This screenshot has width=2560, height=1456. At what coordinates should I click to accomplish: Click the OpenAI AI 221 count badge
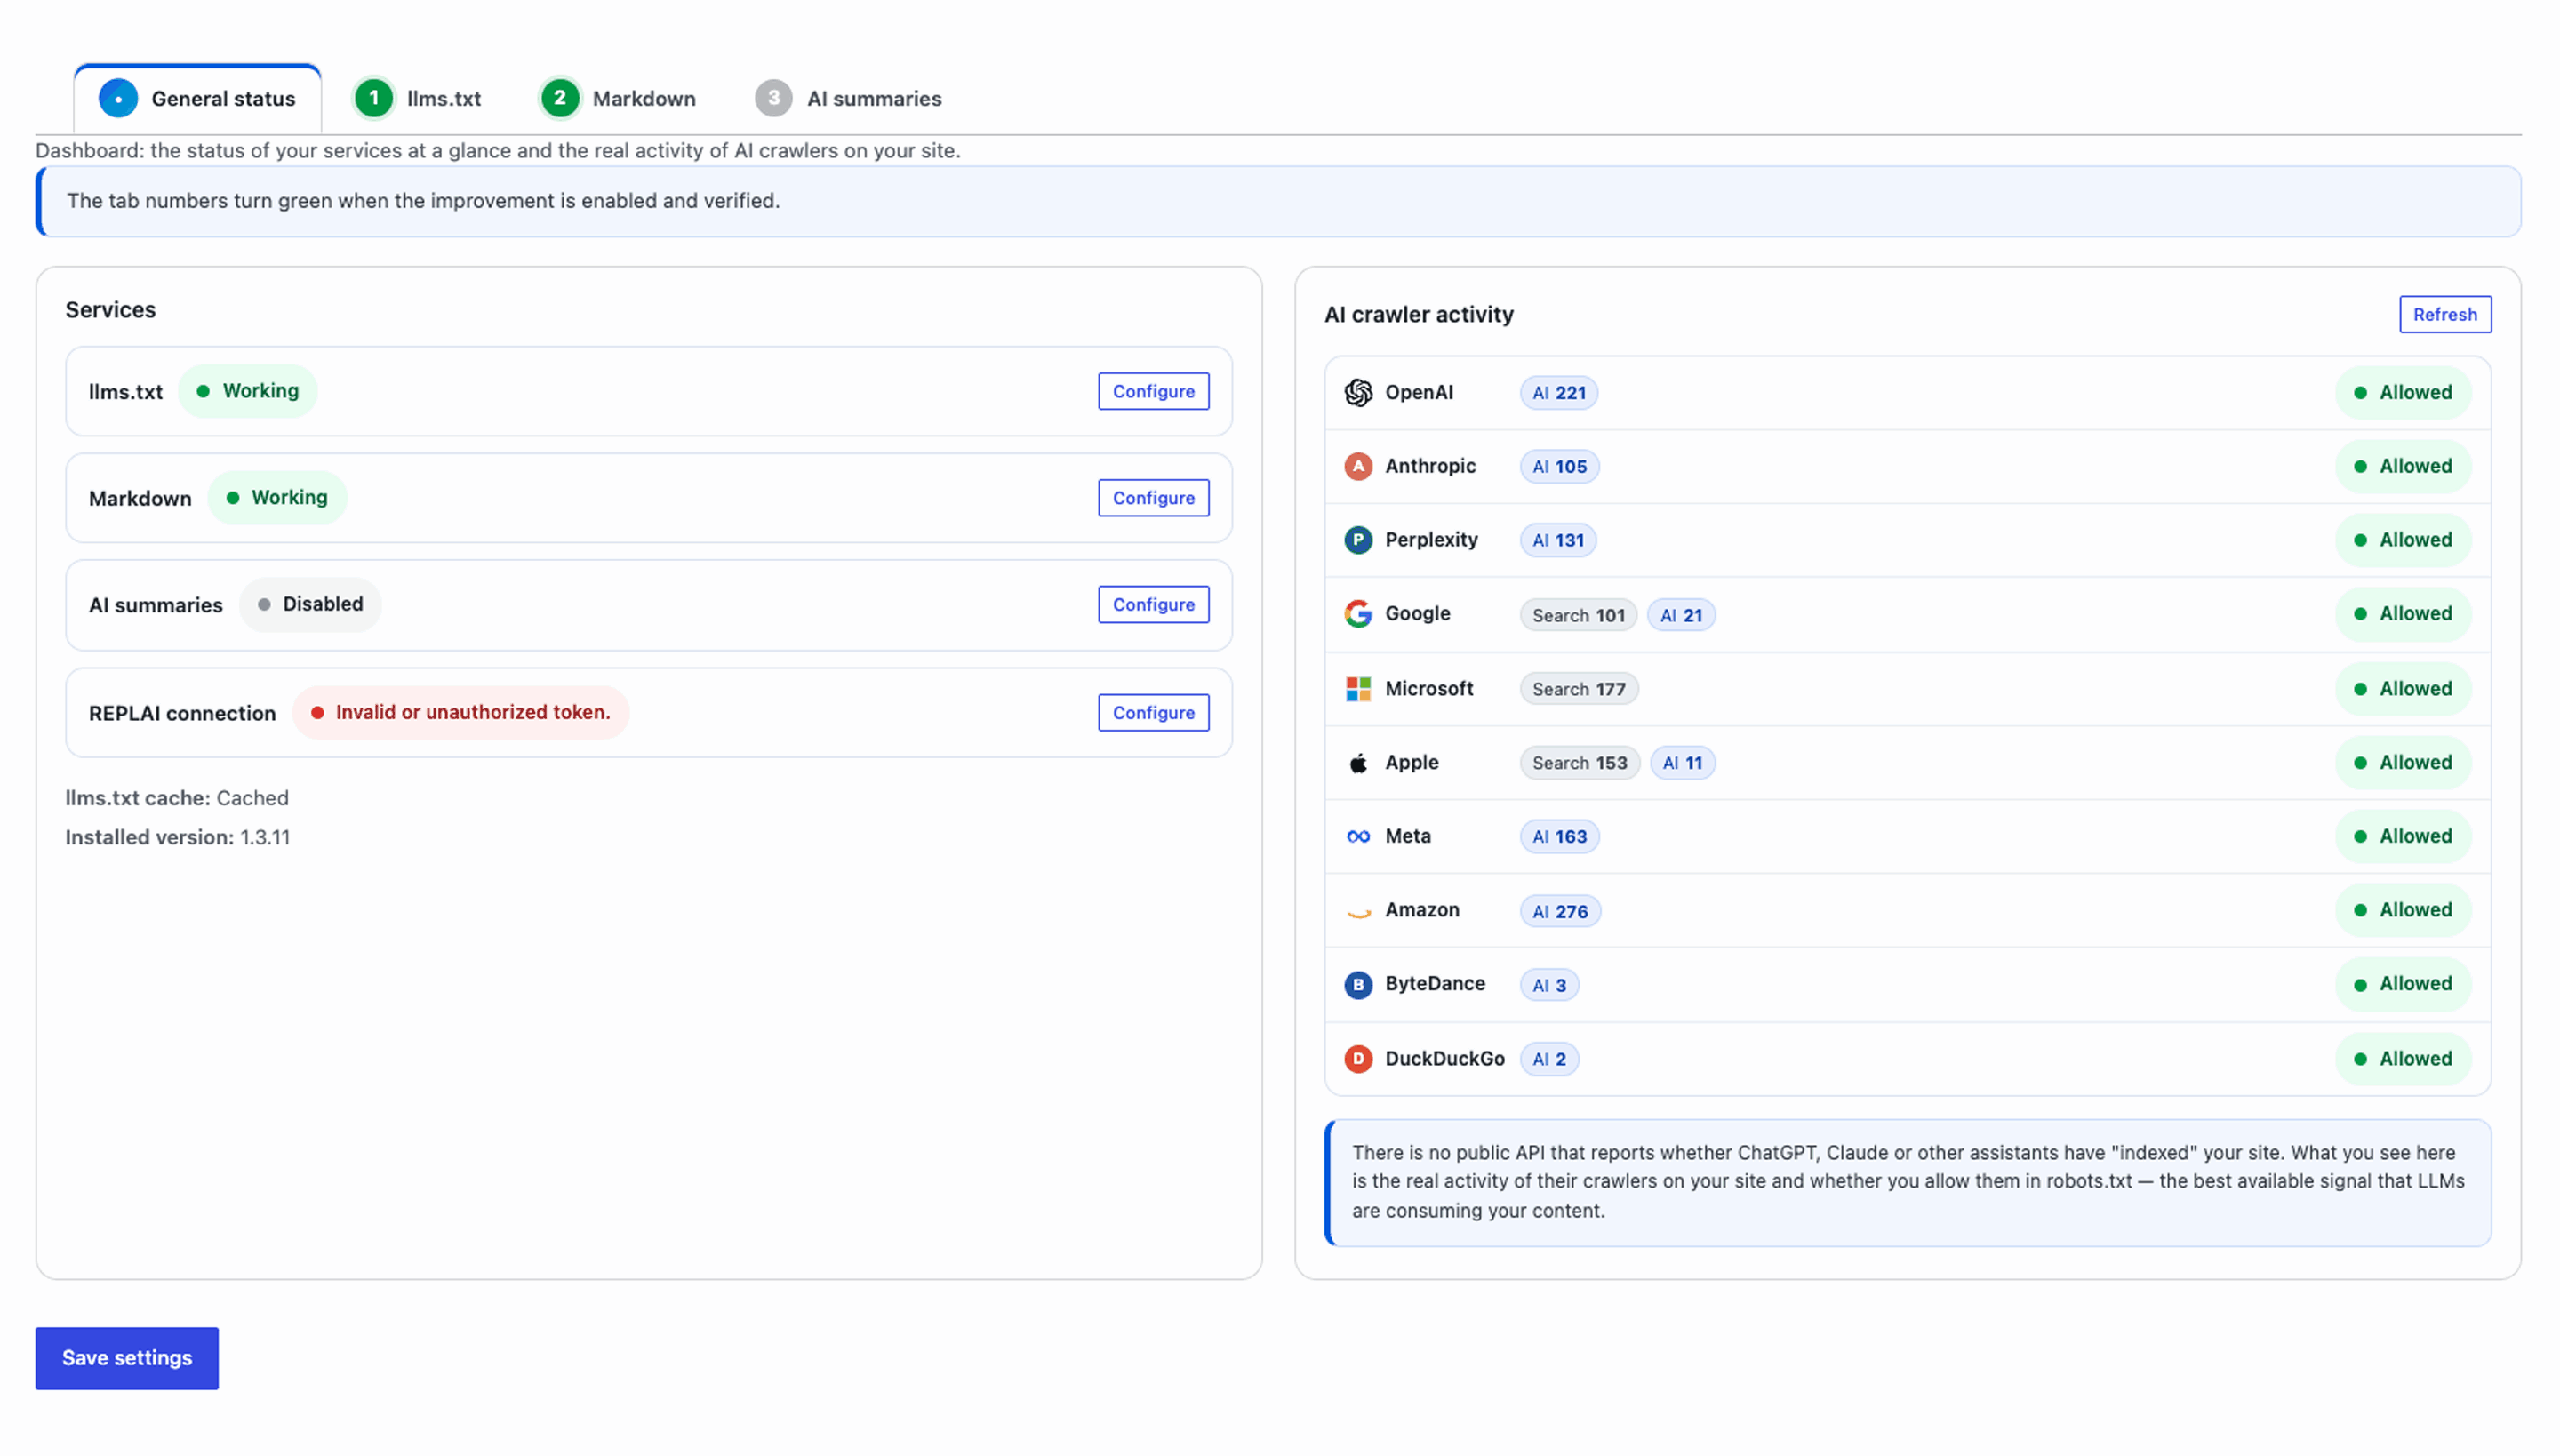coord(1559,393)
